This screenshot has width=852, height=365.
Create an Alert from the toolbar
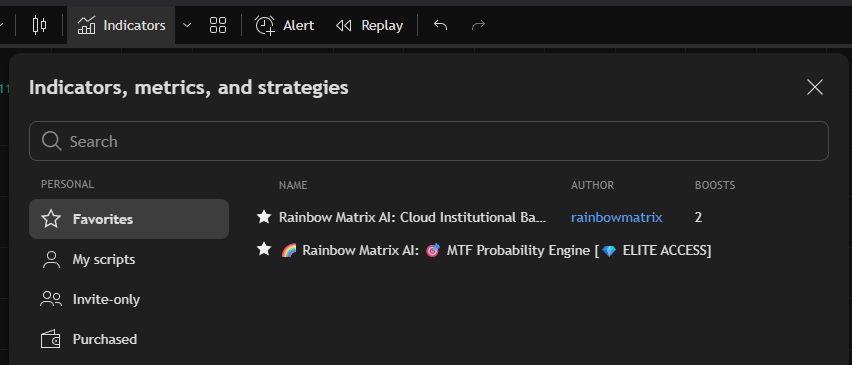284,25
